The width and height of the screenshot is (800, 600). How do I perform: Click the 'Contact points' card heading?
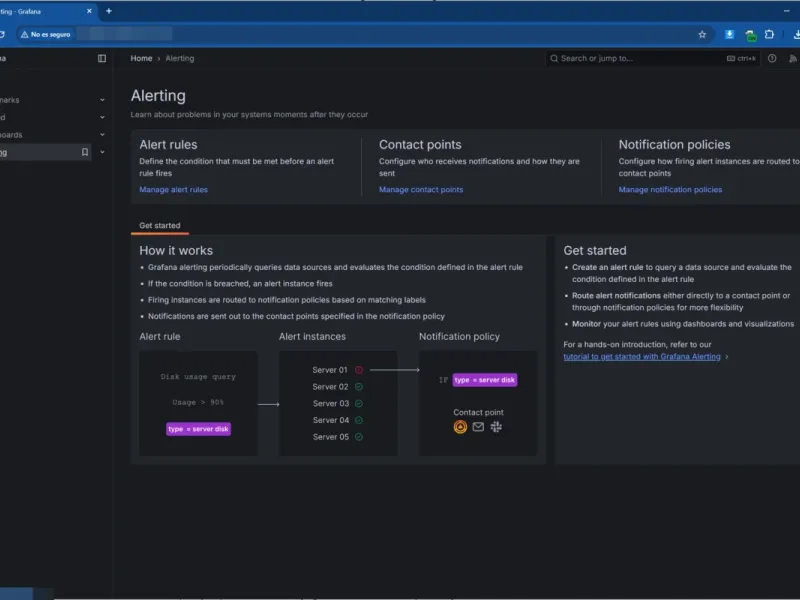(x=420, y=145)
